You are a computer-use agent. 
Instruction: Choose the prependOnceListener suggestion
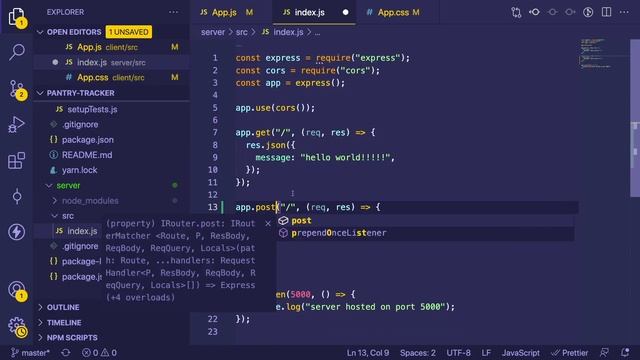coord(425,233)
